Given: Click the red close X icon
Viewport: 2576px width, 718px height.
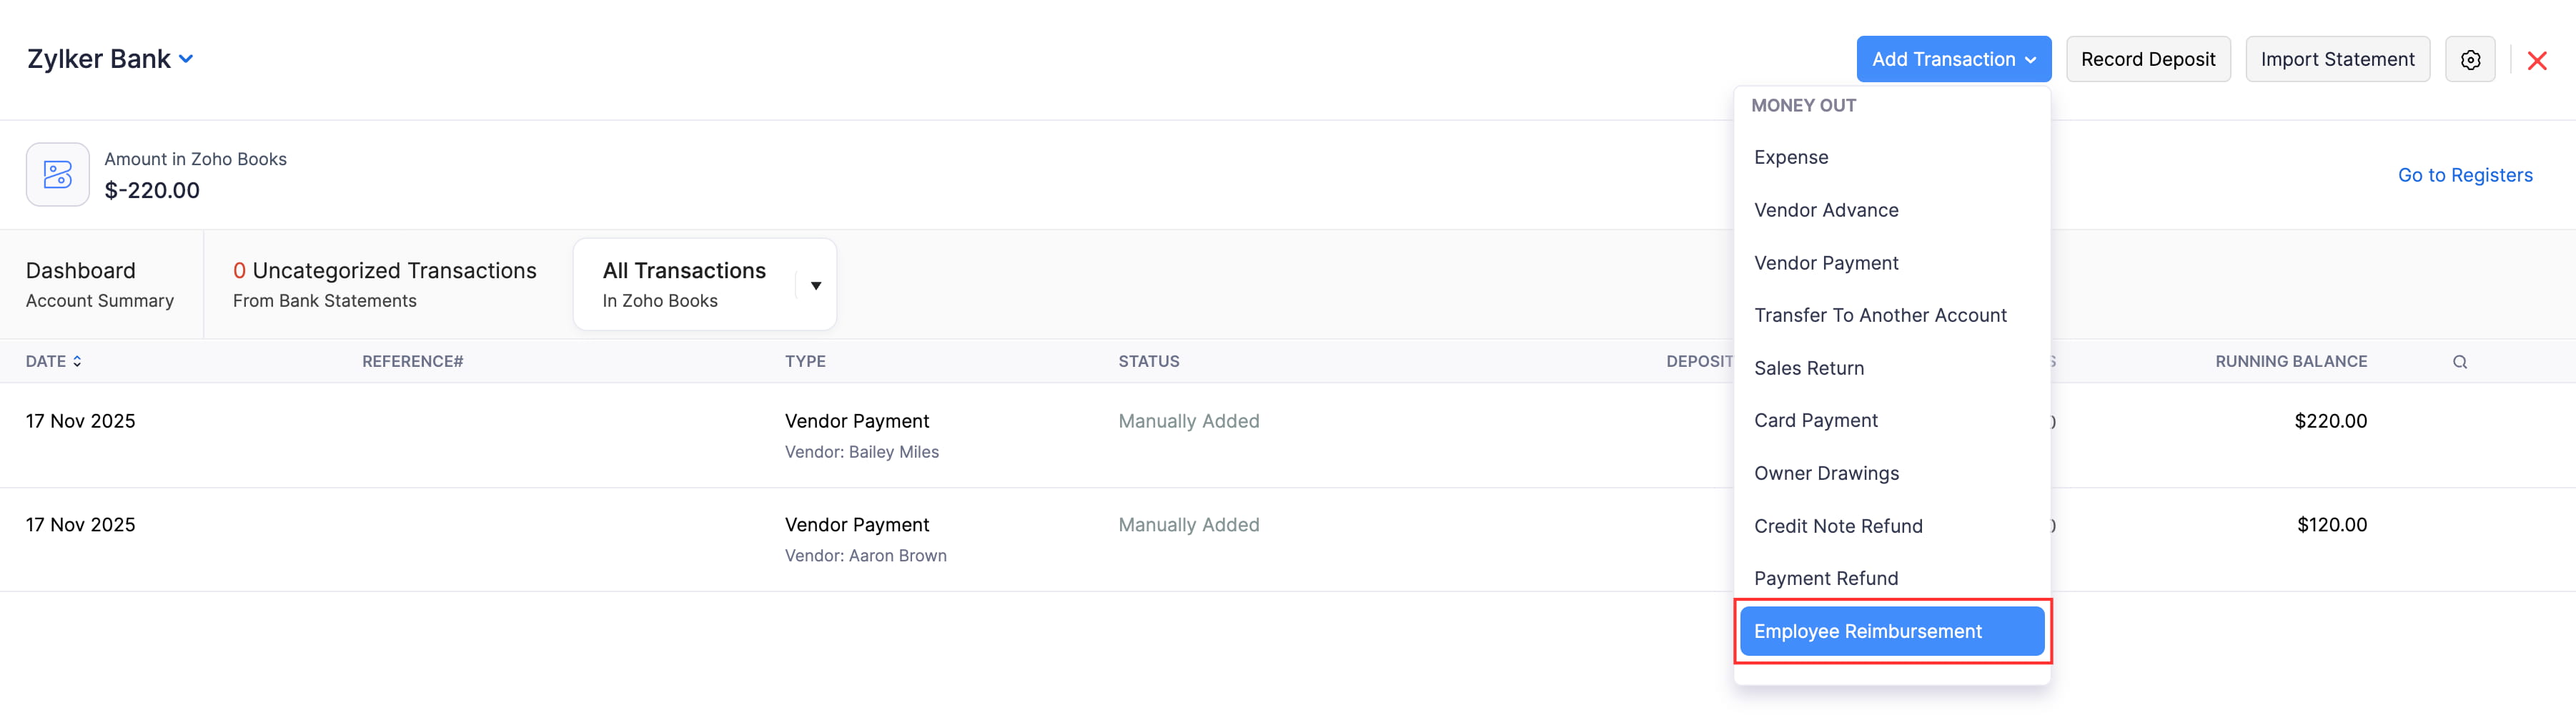Looking at the screenshot, I should (x=2538, y=60).
